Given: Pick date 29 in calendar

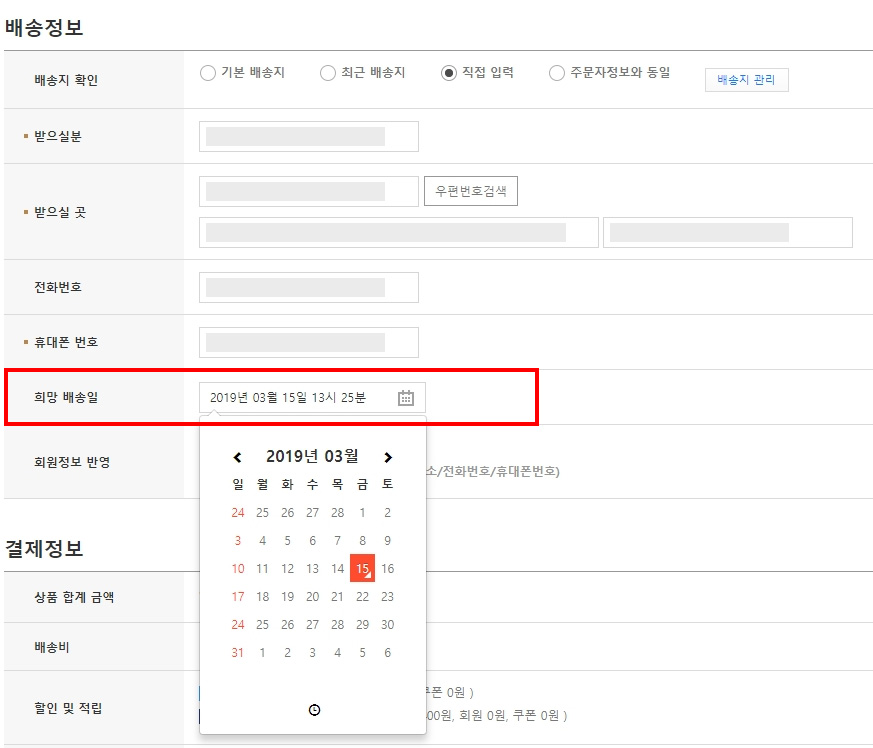Looking at the screenshot, I should pos(362,624).
